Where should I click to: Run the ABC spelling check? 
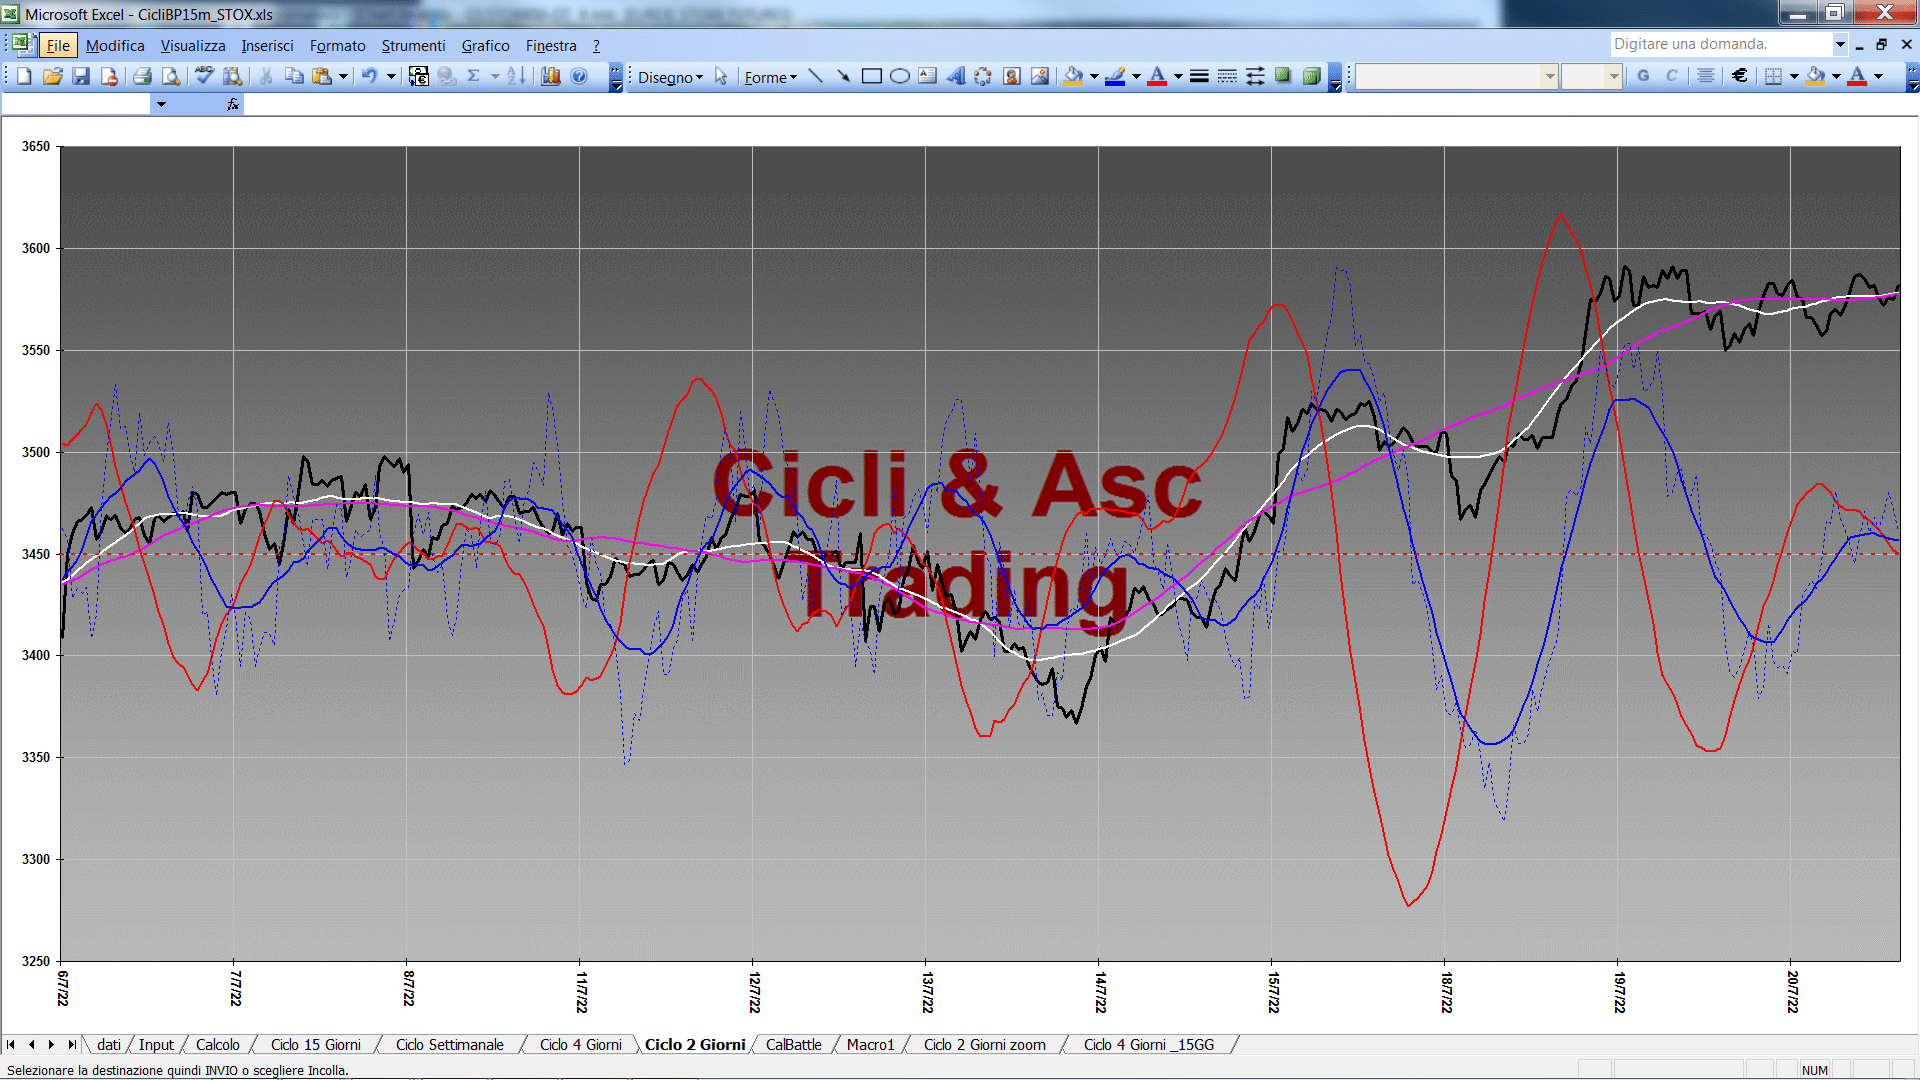point(204,76)
